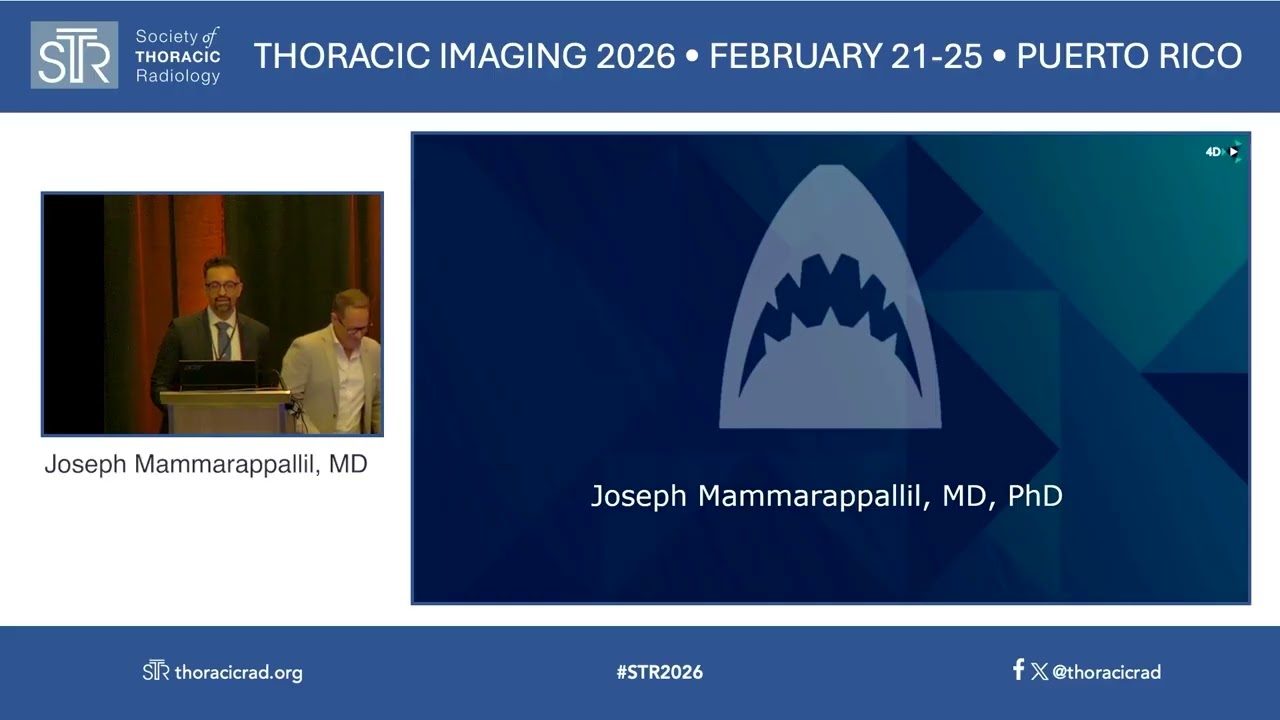Select the speaker camera video thumbnail
The image size is (1280, 720).
[212, 314]
